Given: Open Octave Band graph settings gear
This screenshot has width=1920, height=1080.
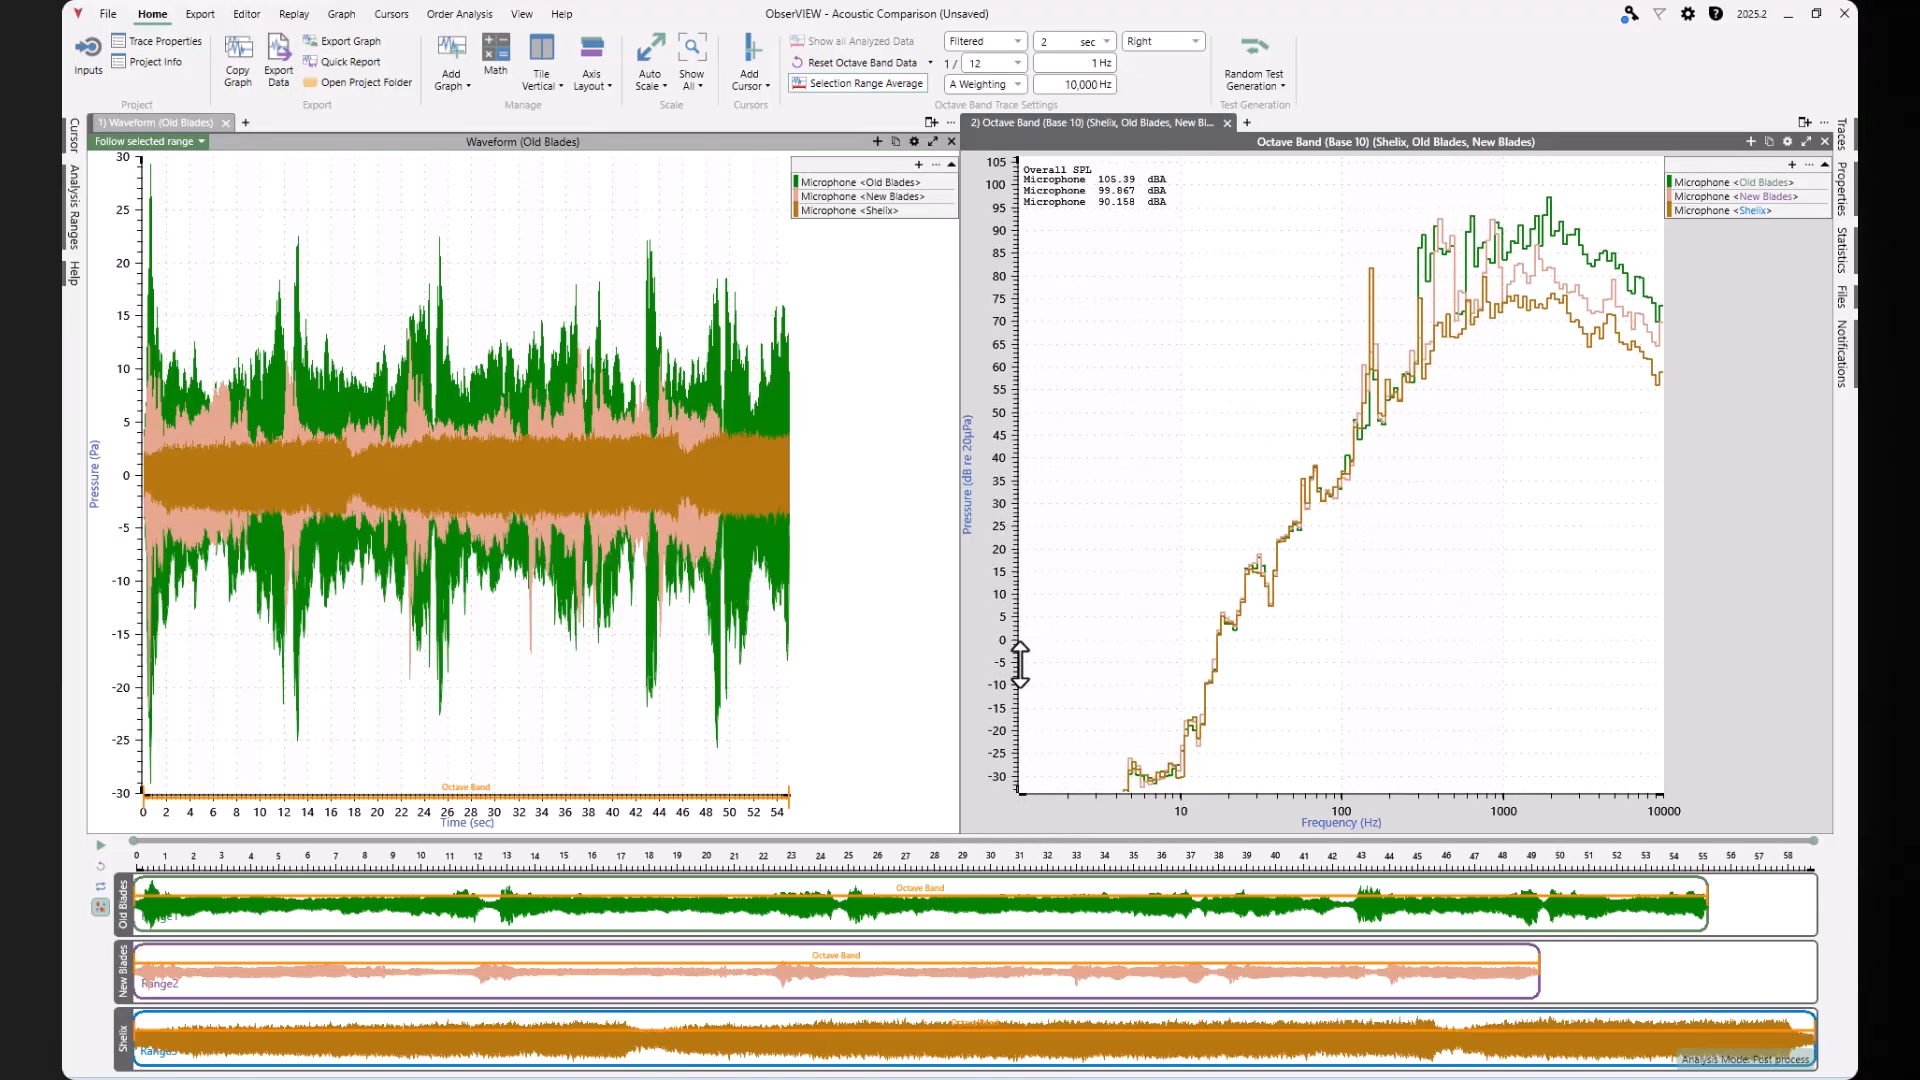Looking at the screenshot, I should coord(1787,142).
